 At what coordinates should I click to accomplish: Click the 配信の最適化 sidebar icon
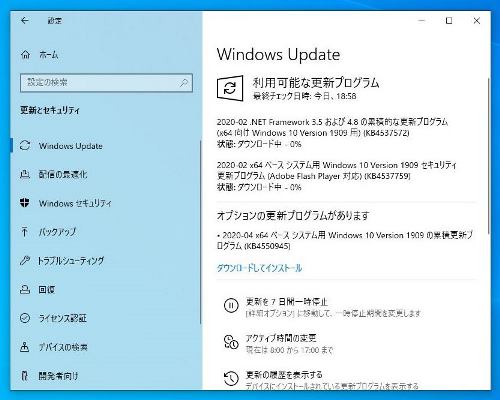tap(25, 174)
